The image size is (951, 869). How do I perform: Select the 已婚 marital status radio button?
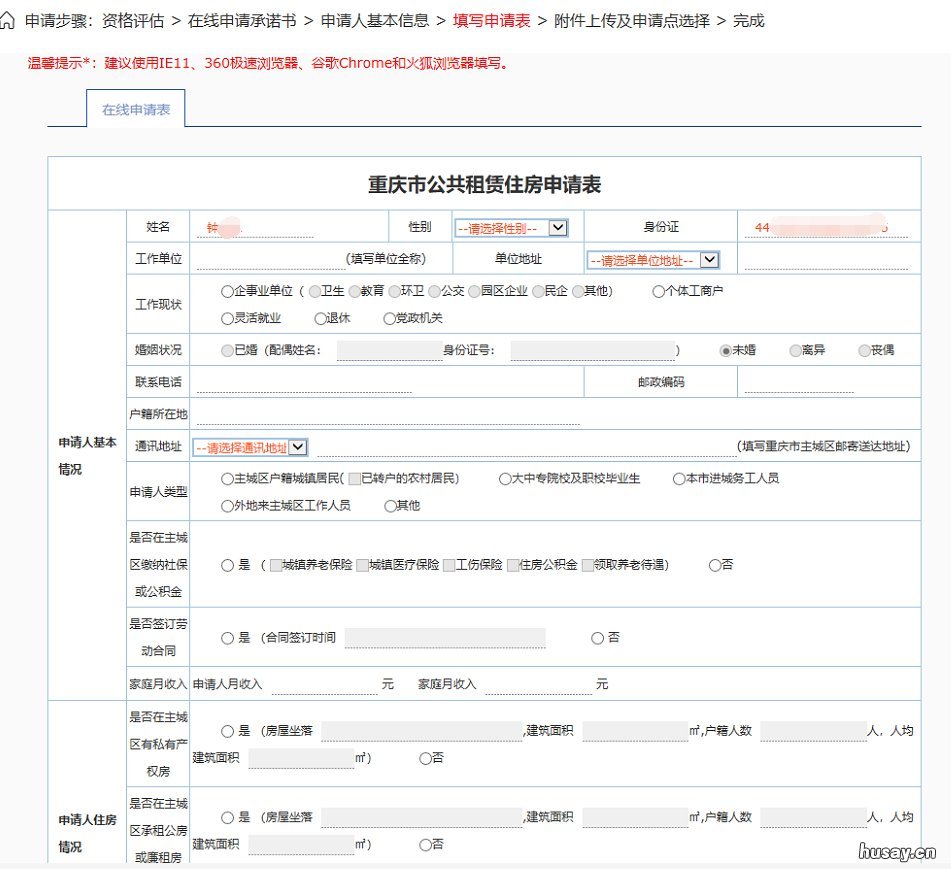(x=227, y=350)
